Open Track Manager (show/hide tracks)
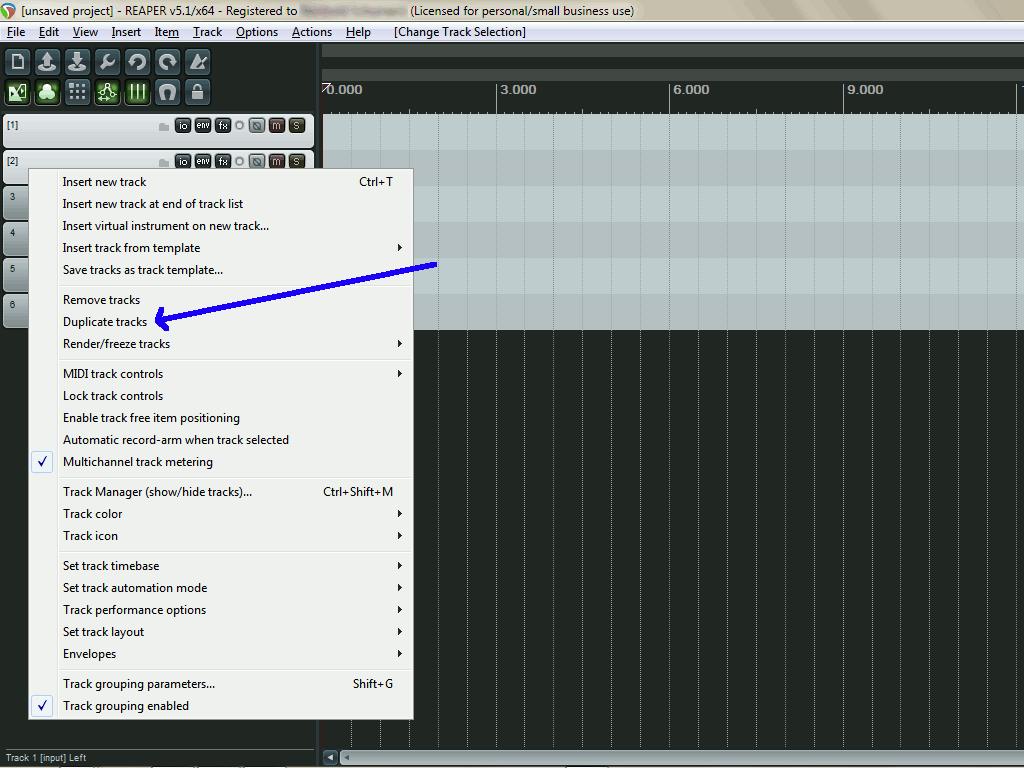Screen dimensions: 1024x768 221,492
